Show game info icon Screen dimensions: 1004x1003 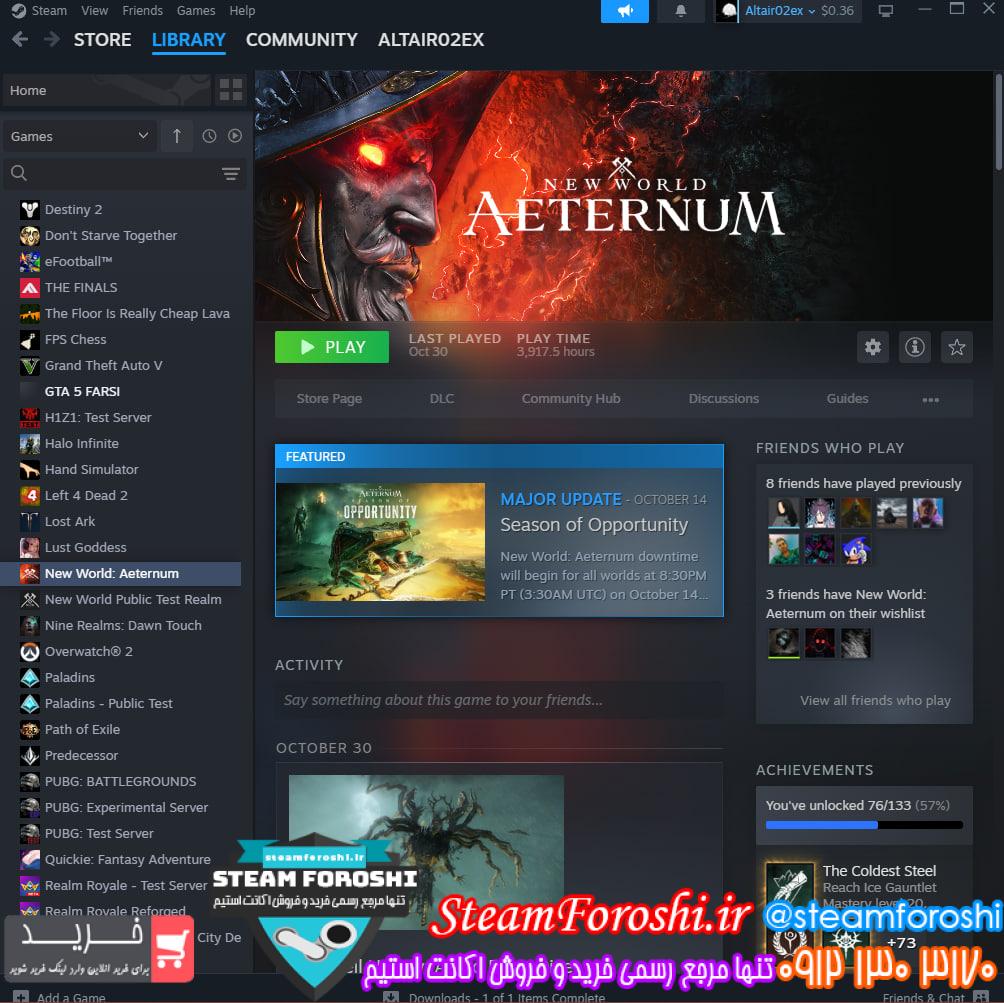click(914, 347)
